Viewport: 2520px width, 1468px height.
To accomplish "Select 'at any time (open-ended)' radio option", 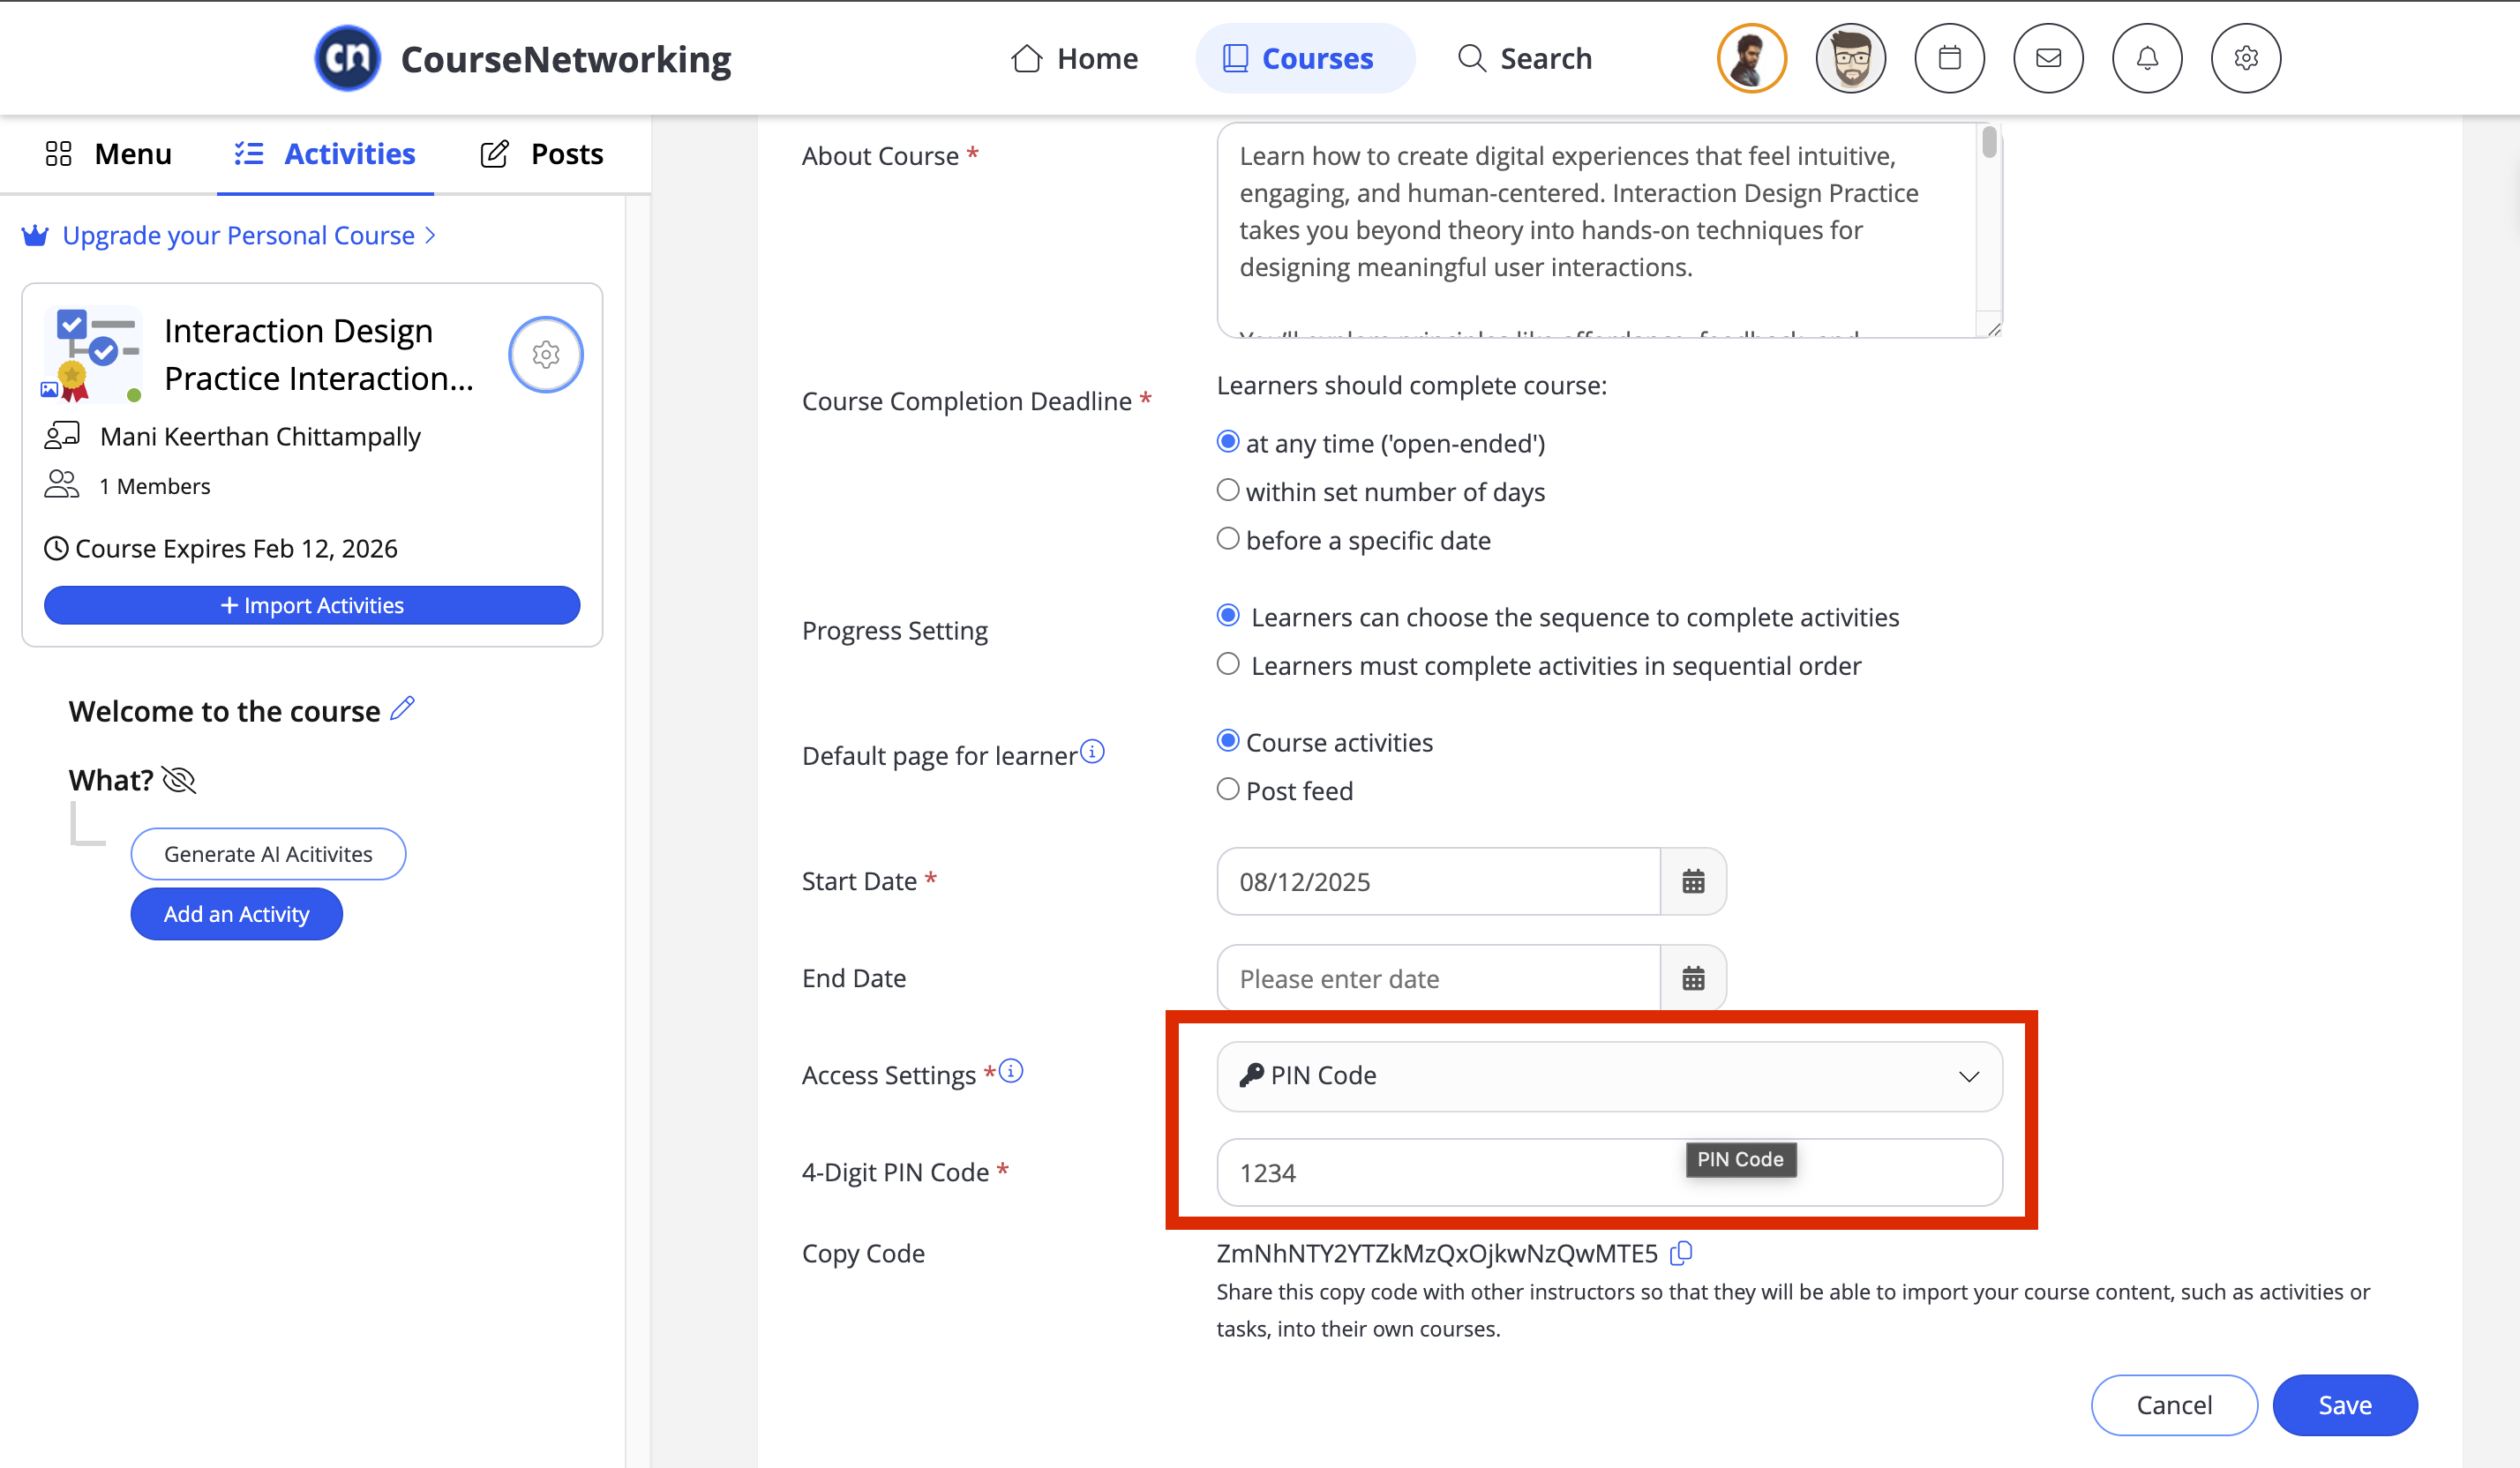I will (1228, 442).
